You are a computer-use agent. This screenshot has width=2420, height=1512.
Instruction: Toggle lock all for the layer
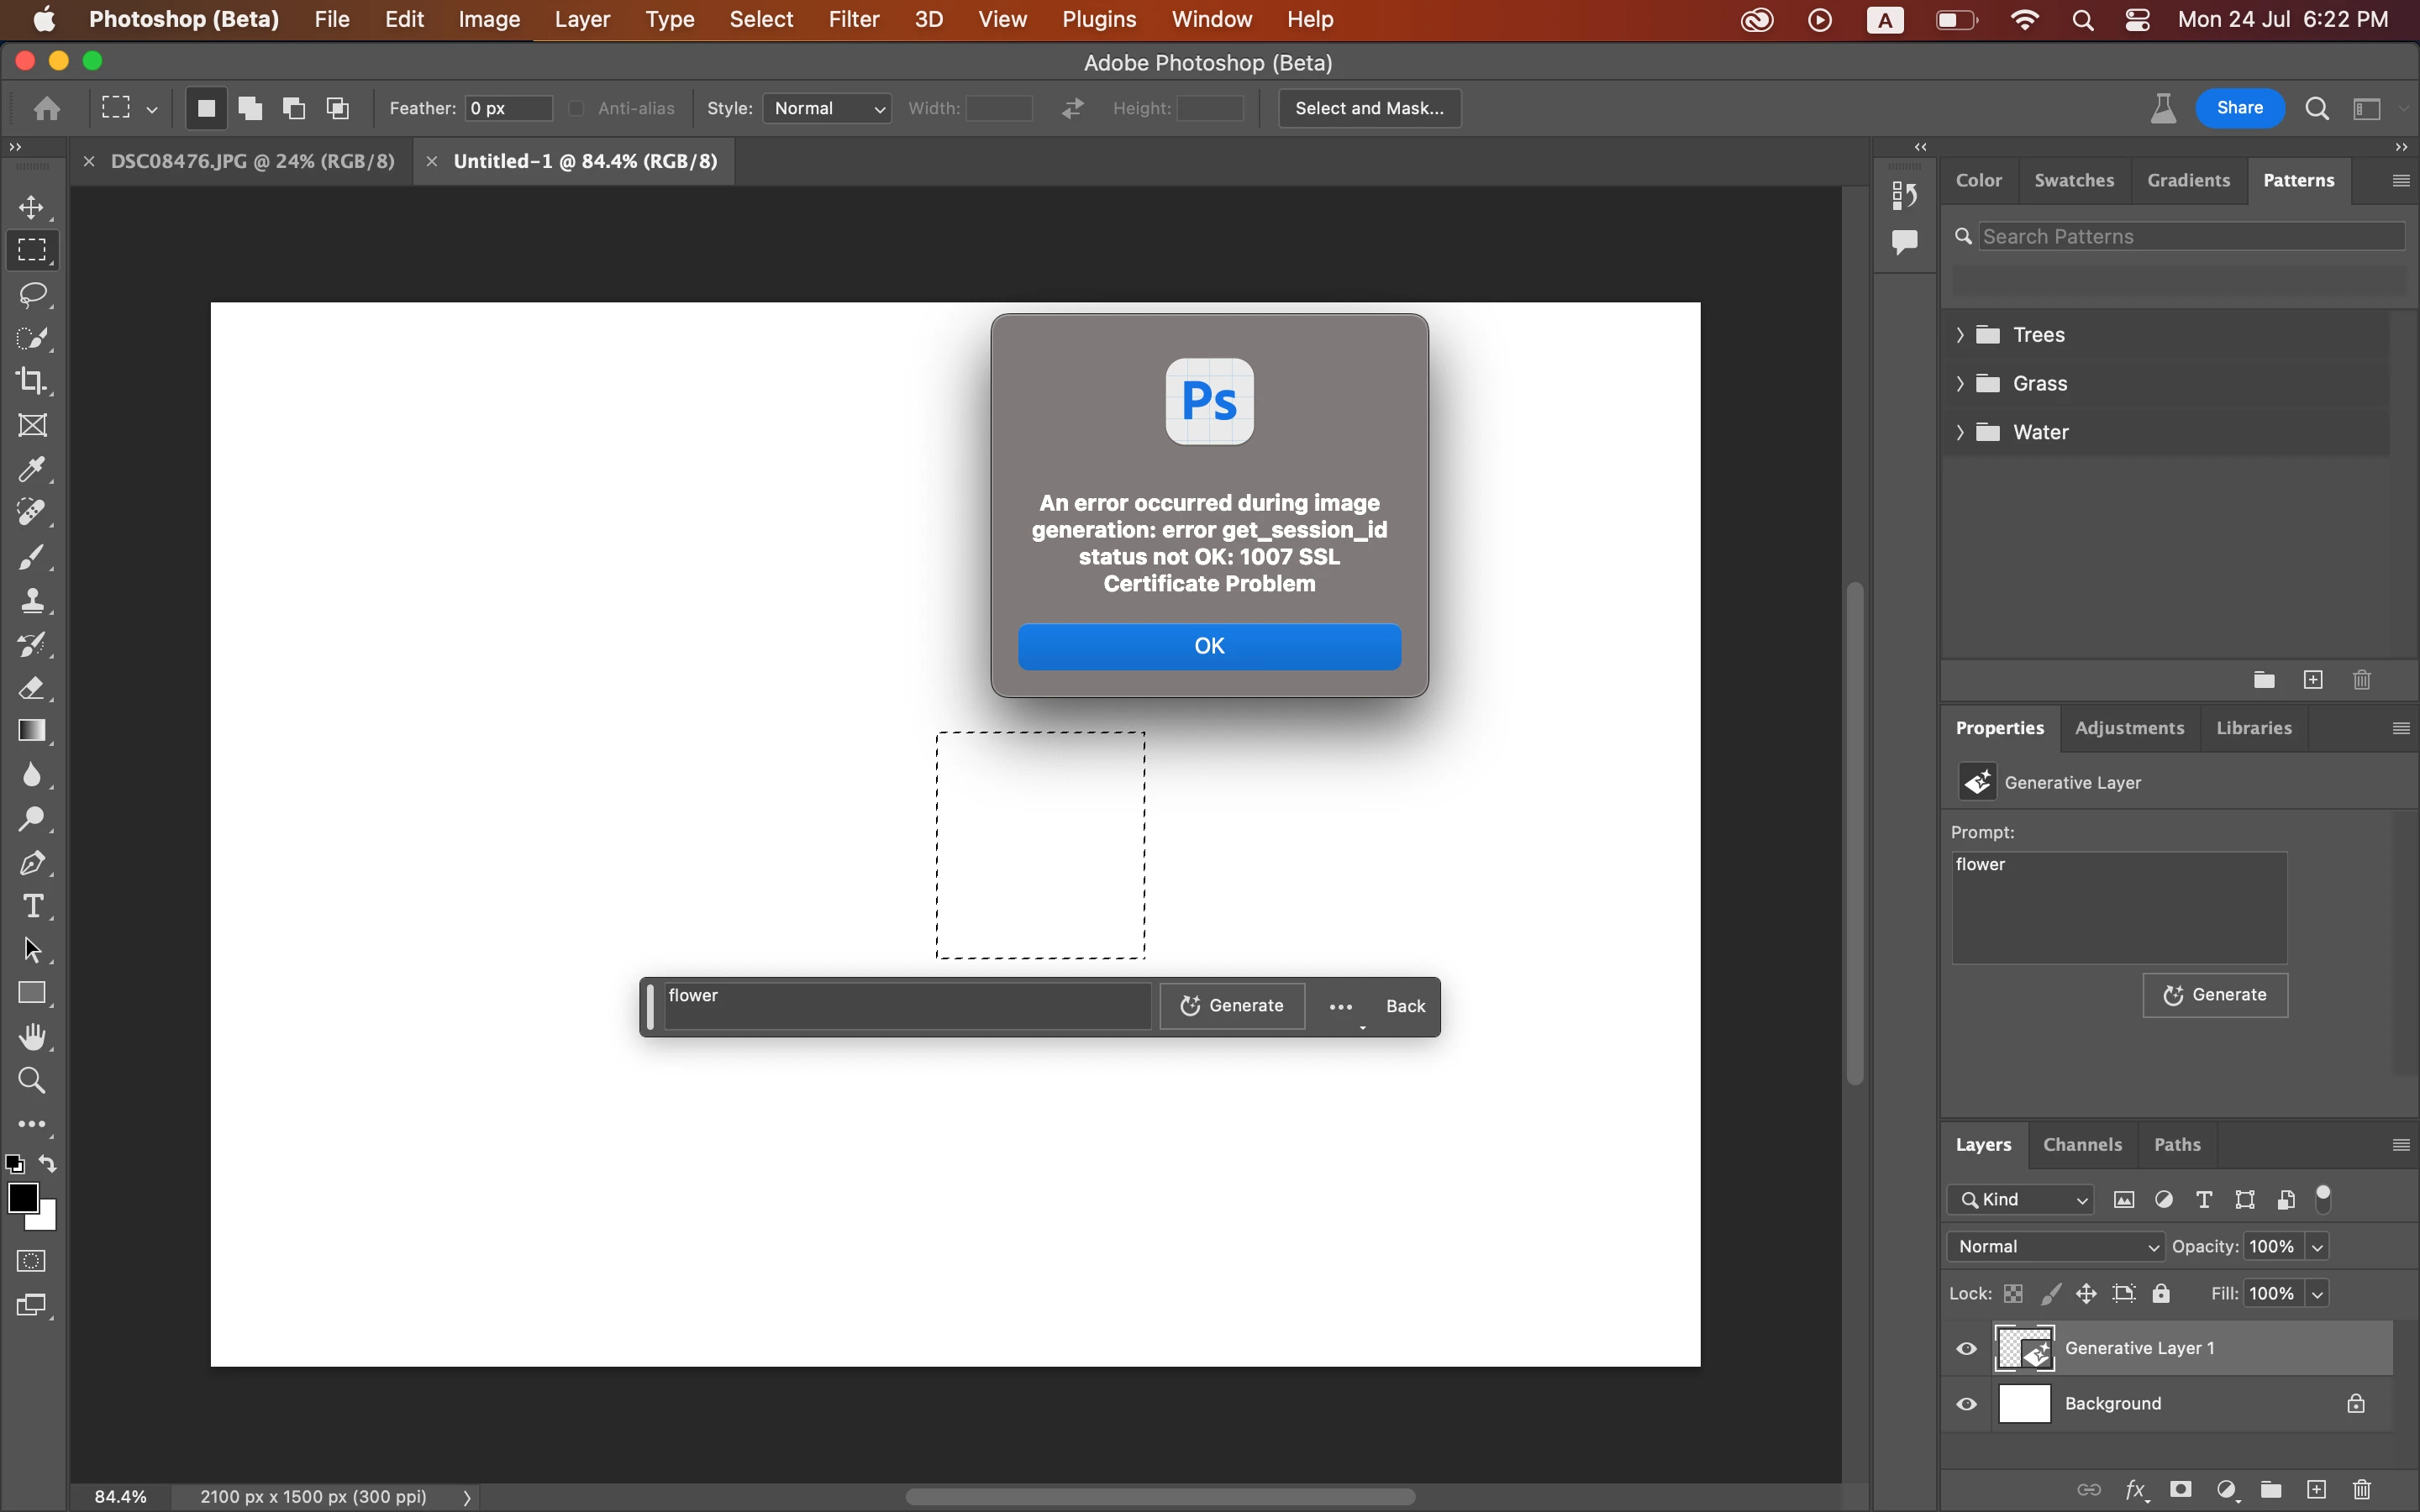coord(2161,1294)
